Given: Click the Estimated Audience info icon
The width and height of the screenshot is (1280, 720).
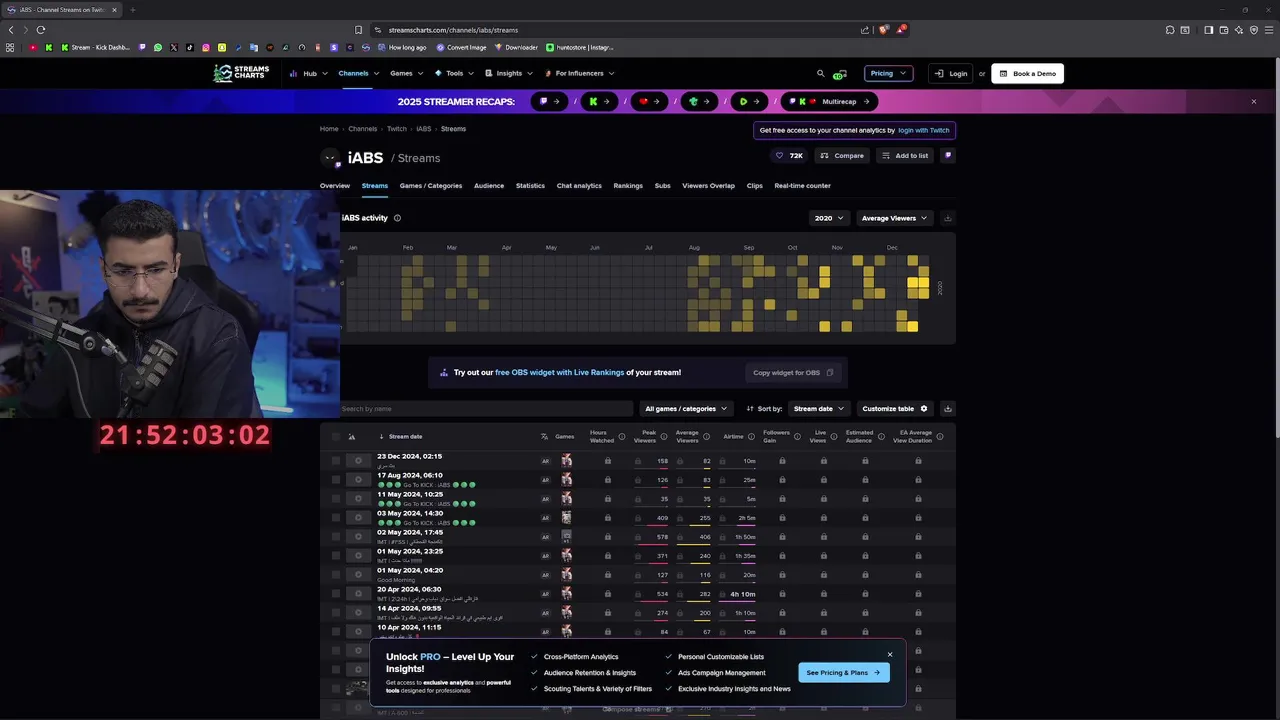Looking at the screenshot, I should pos(881,436).
